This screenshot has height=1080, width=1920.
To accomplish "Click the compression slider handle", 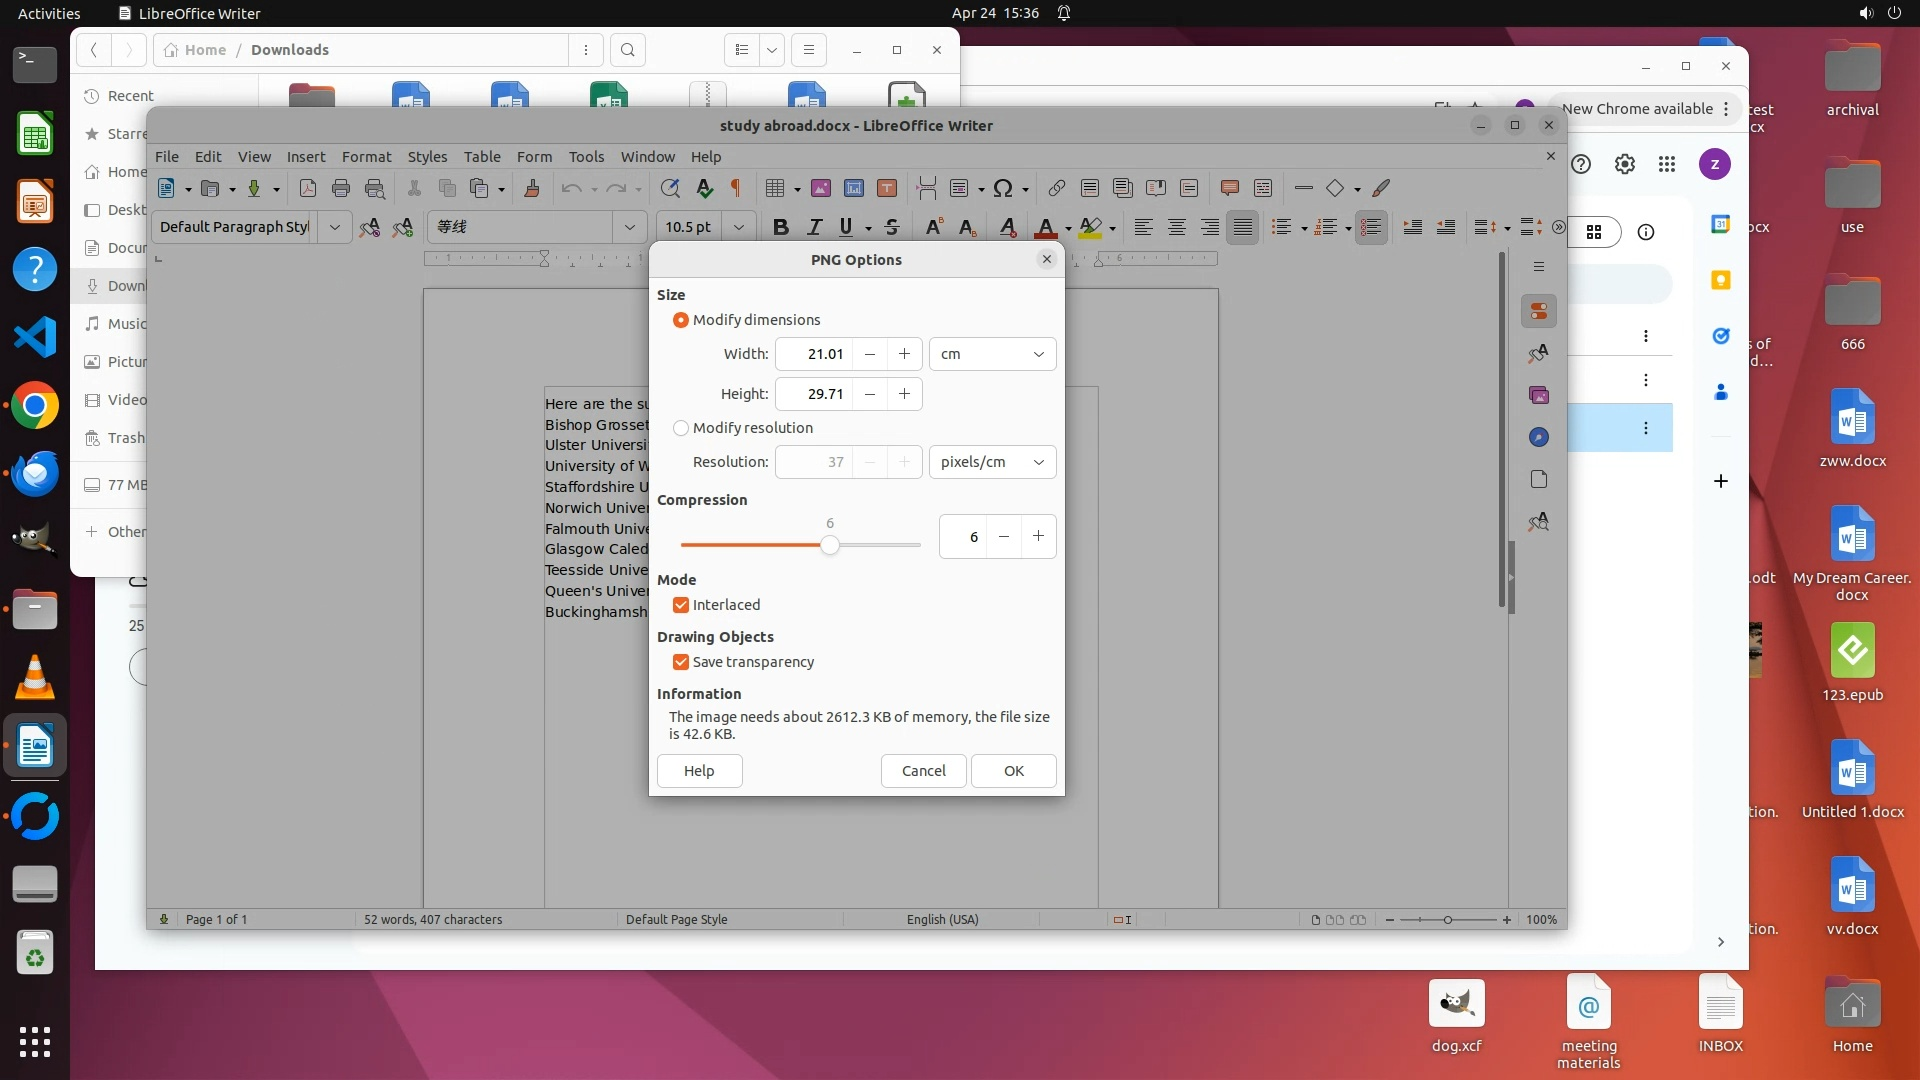I will click(829, 545).
